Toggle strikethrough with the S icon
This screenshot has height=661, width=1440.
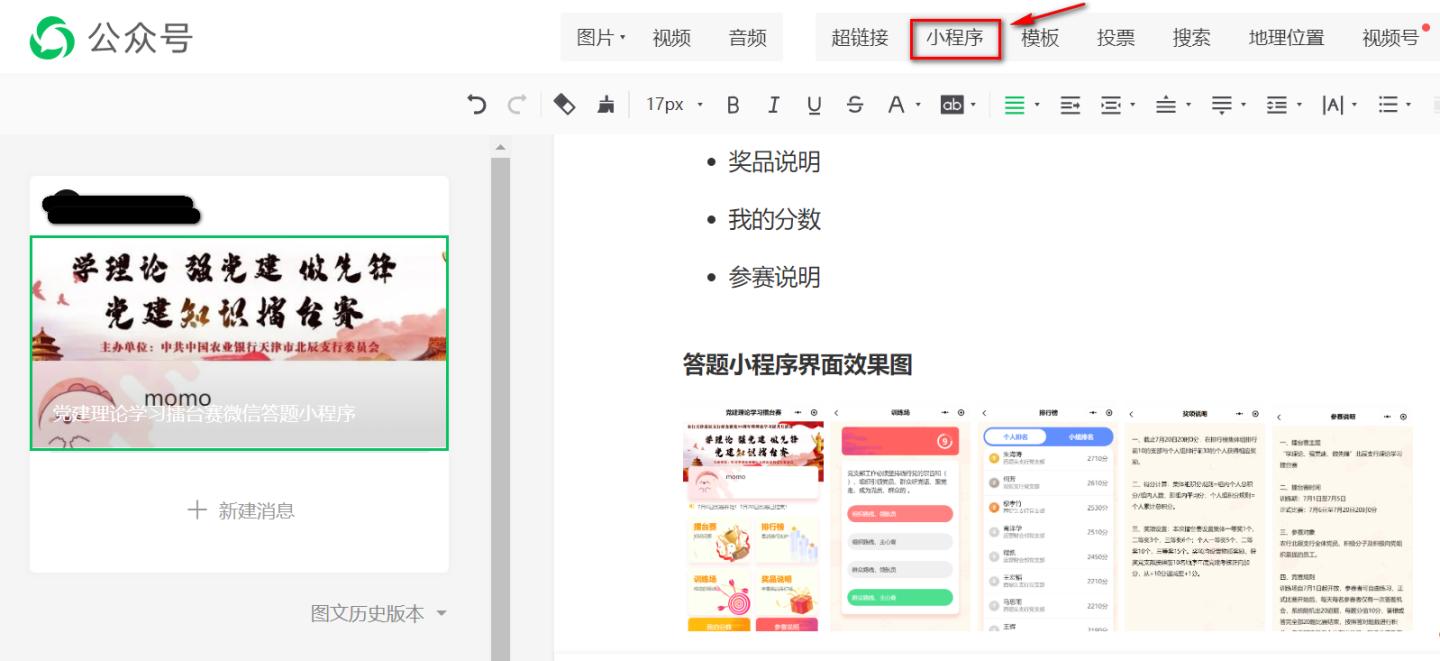click(856, 104)
